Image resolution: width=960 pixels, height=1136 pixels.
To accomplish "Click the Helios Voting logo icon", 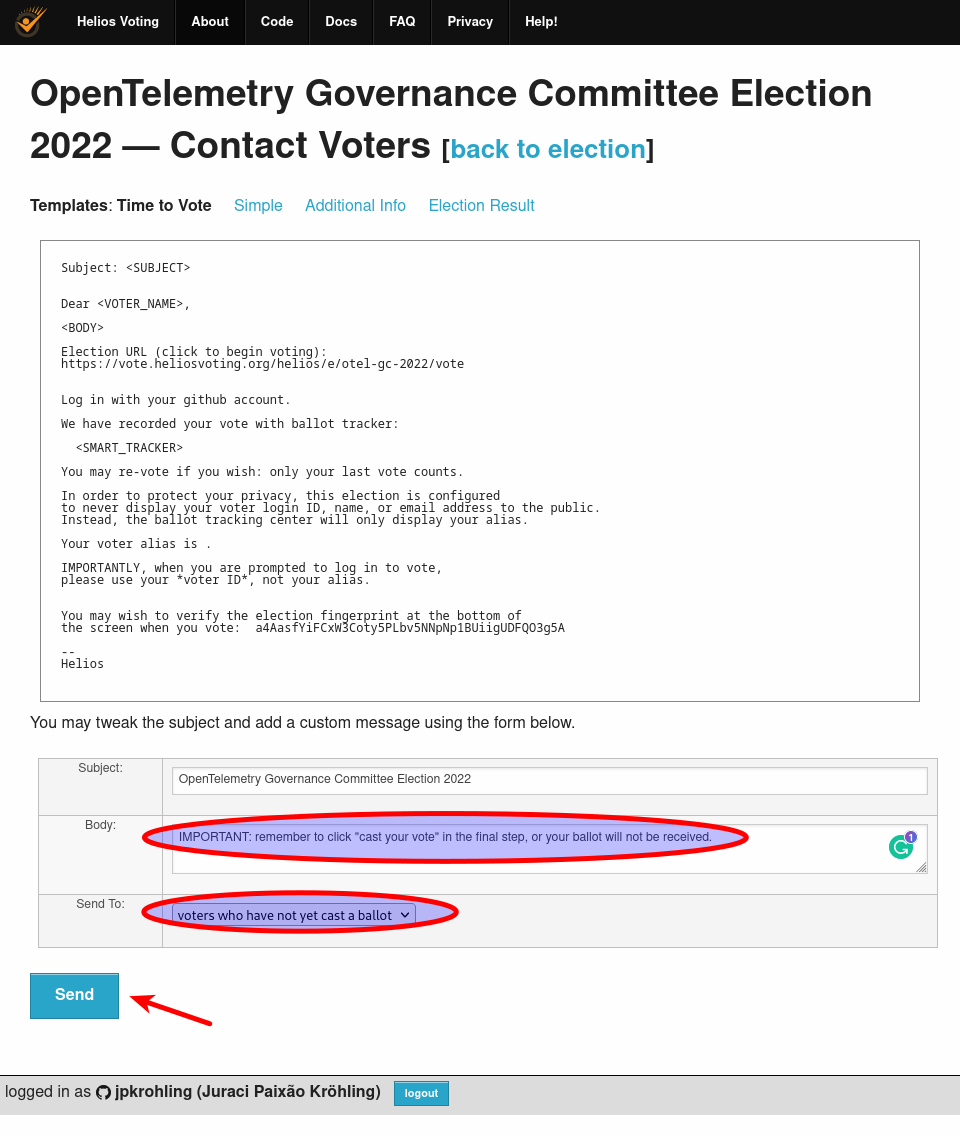I will tap(28, 21).
